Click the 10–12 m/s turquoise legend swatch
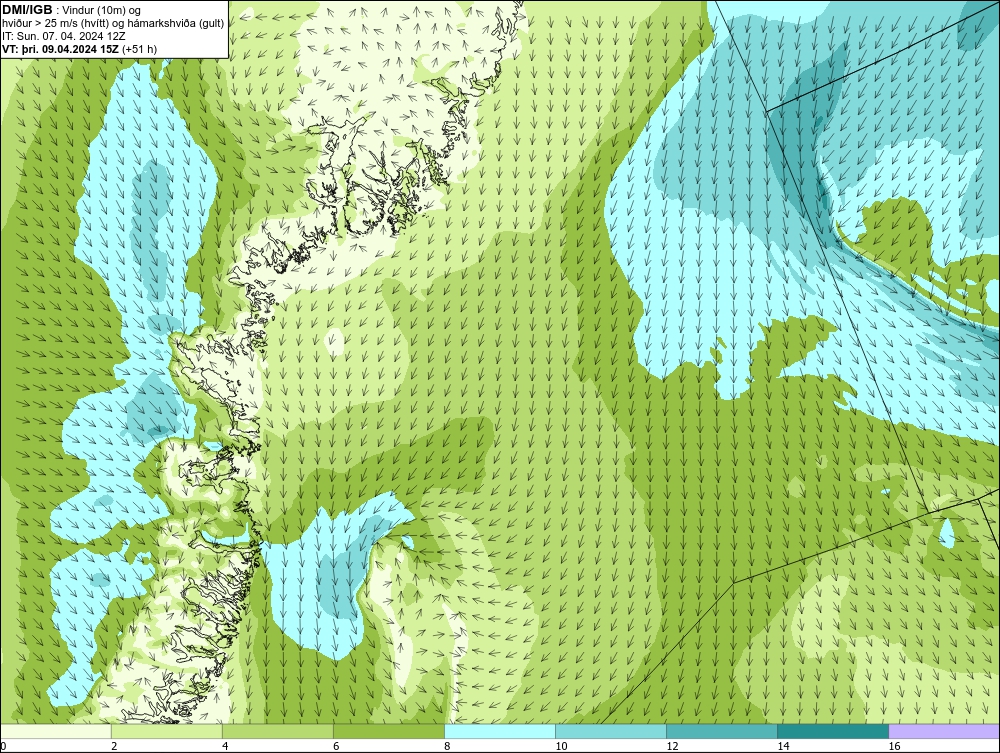 click(x=611, y=731)
